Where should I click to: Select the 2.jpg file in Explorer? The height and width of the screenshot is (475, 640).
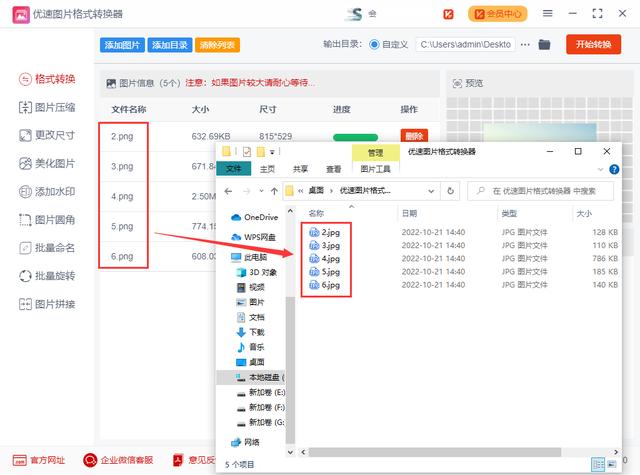[x=324, y=233]
